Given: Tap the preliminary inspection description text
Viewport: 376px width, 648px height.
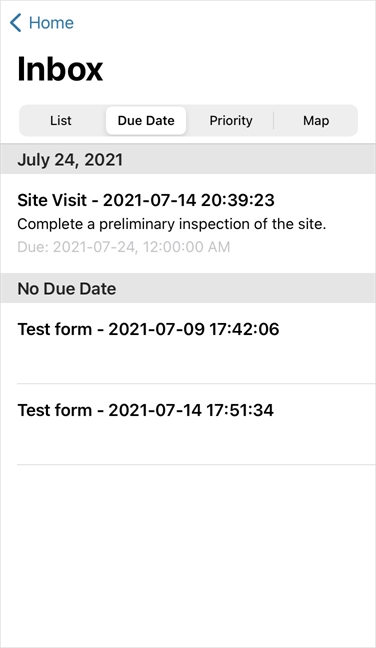Looking at the screenshot, I should point(171,224).
